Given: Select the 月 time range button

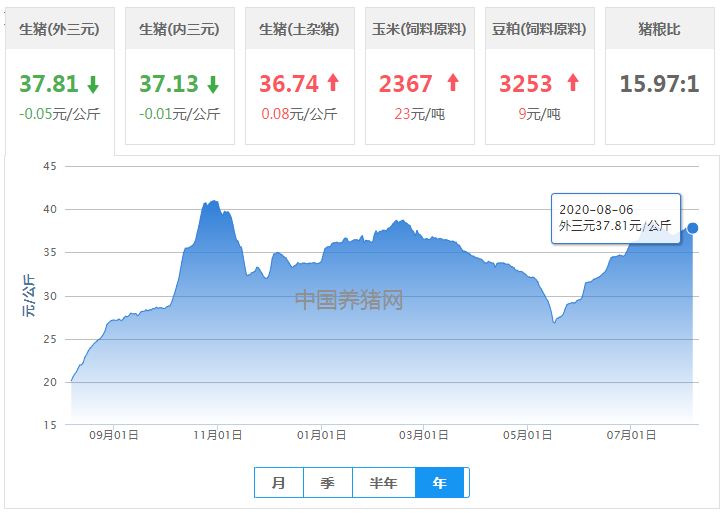Looking at the screenshot, I should 279,482.
